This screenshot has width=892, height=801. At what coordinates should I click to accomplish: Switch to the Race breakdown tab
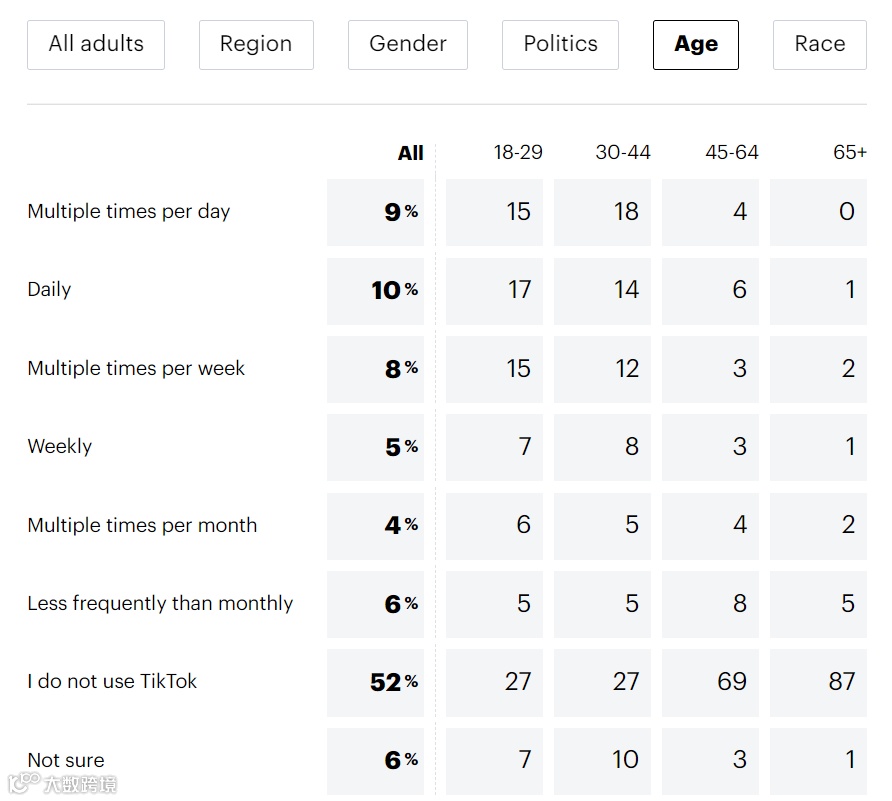tap(819, 44)
